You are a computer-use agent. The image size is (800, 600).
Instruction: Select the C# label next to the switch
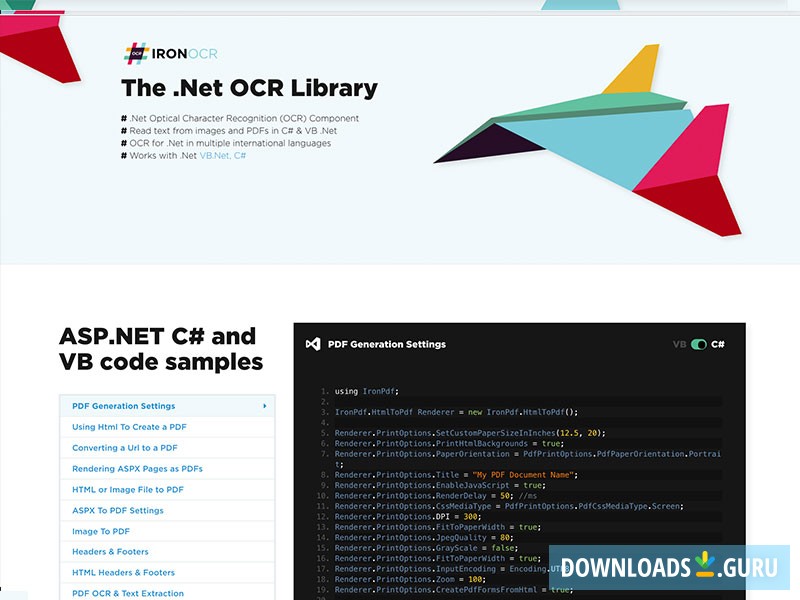pyautogui.click(x=717, y=344)
